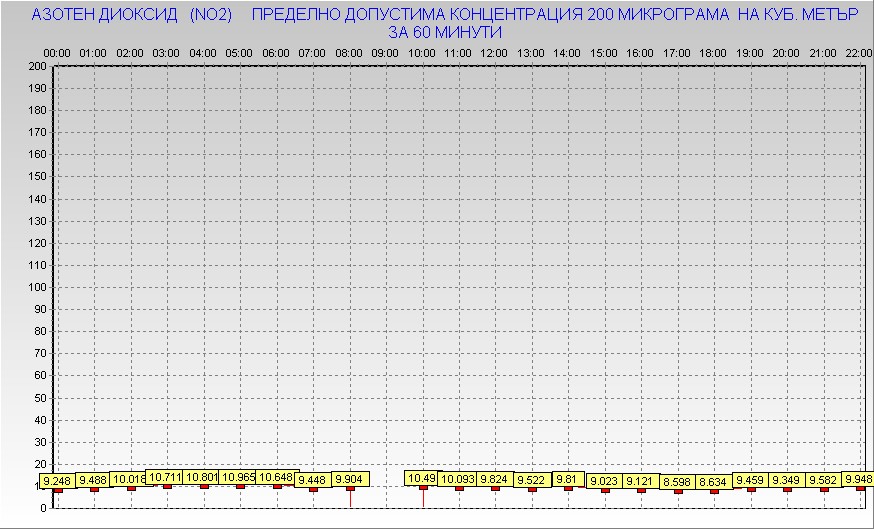Image resolution: width=874 pixels, height=529 pixels.
Task: Click the 50 value on vertical axis
Action: pos(40,397)
